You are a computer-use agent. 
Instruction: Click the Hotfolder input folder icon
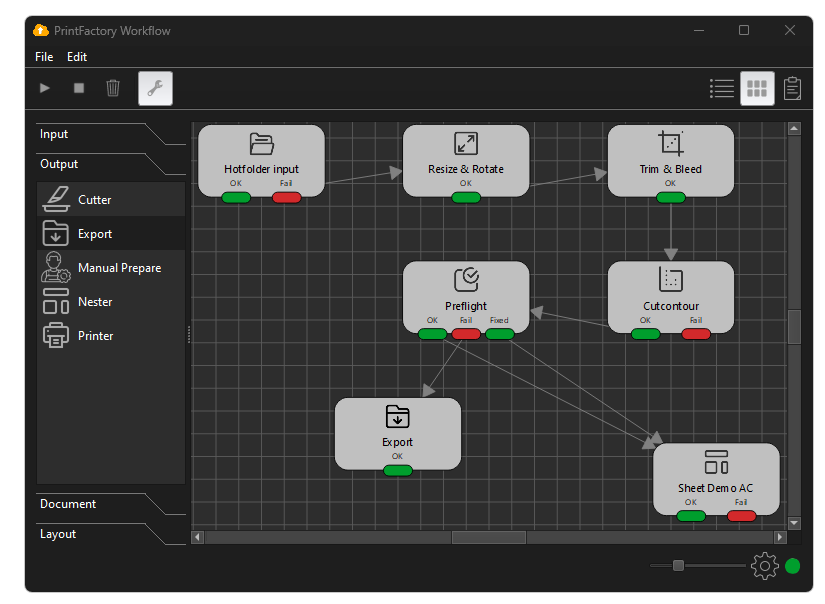coord(261,144)
